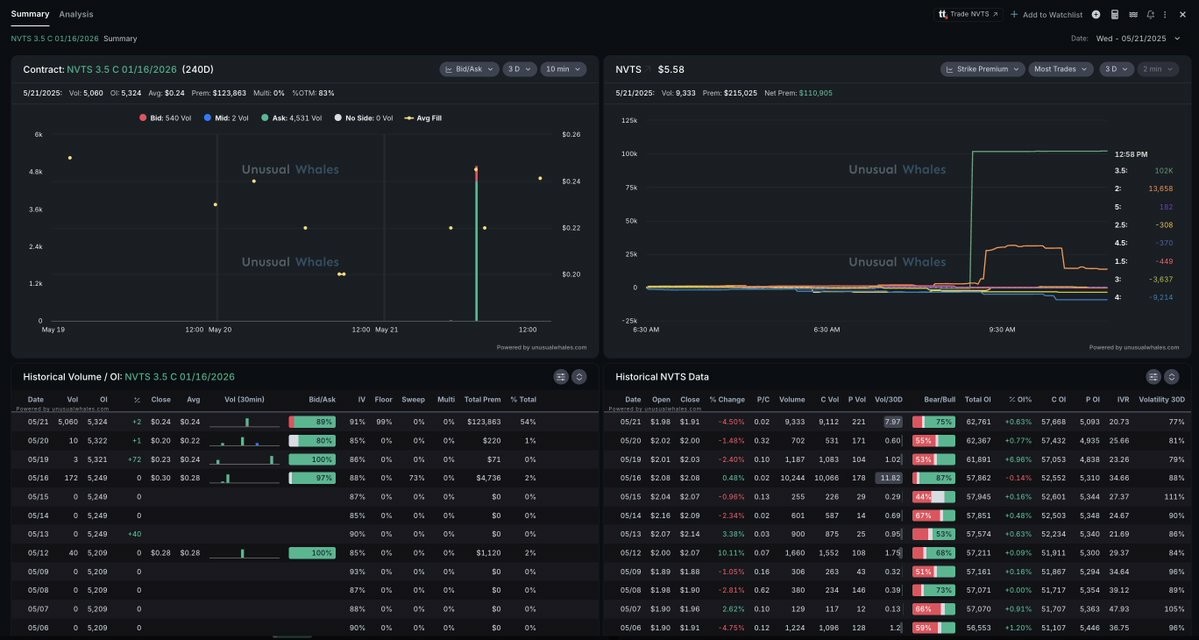Click the 44% Bear/Bull bar for 05/15
The height and width of the screenshot is (640, 1199).
pyautogui.click(x=934, y=497)
